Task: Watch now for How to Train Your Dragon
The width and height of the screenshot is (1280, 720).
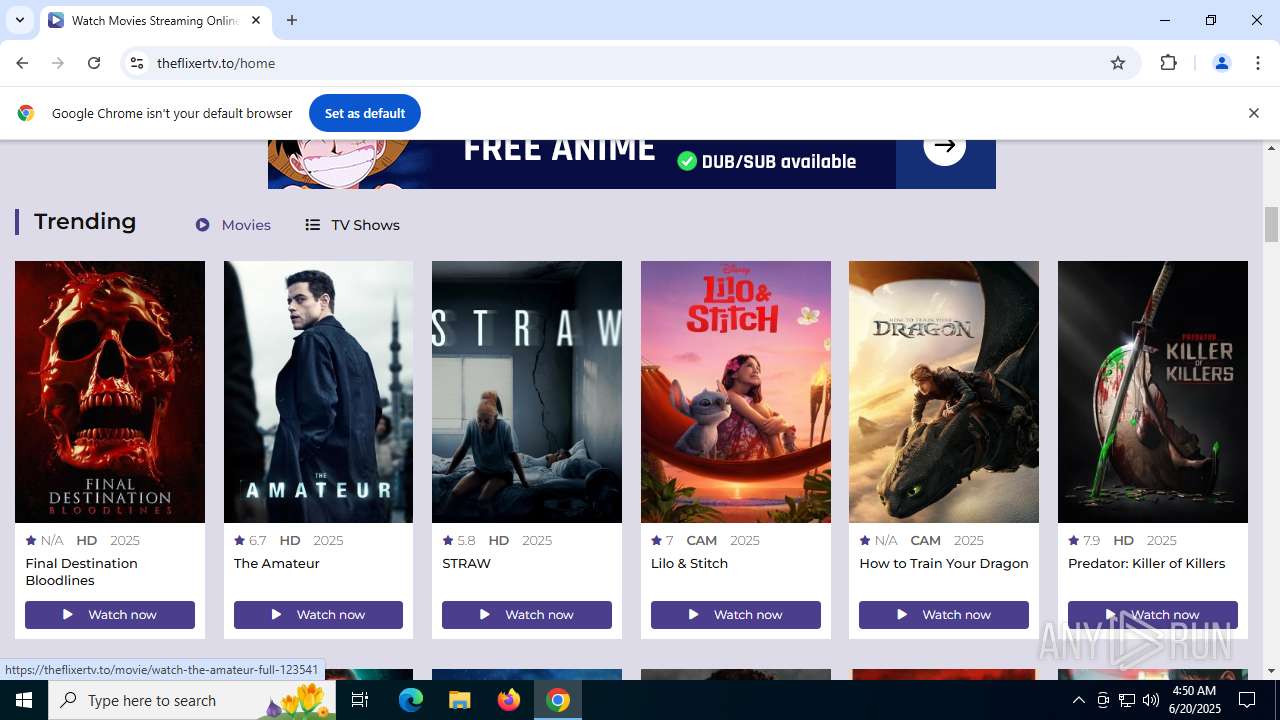Action: (944, 615)
